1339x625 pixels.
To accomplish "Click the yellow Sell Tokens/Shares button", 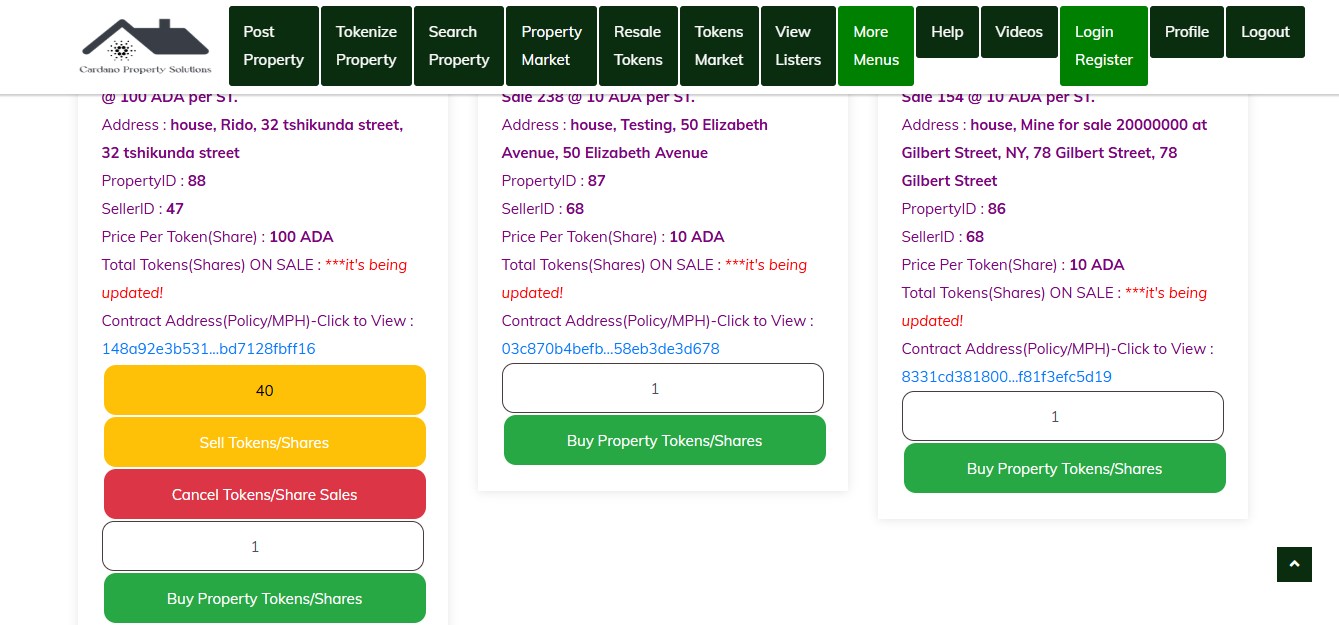I will (x=264, y=442).
